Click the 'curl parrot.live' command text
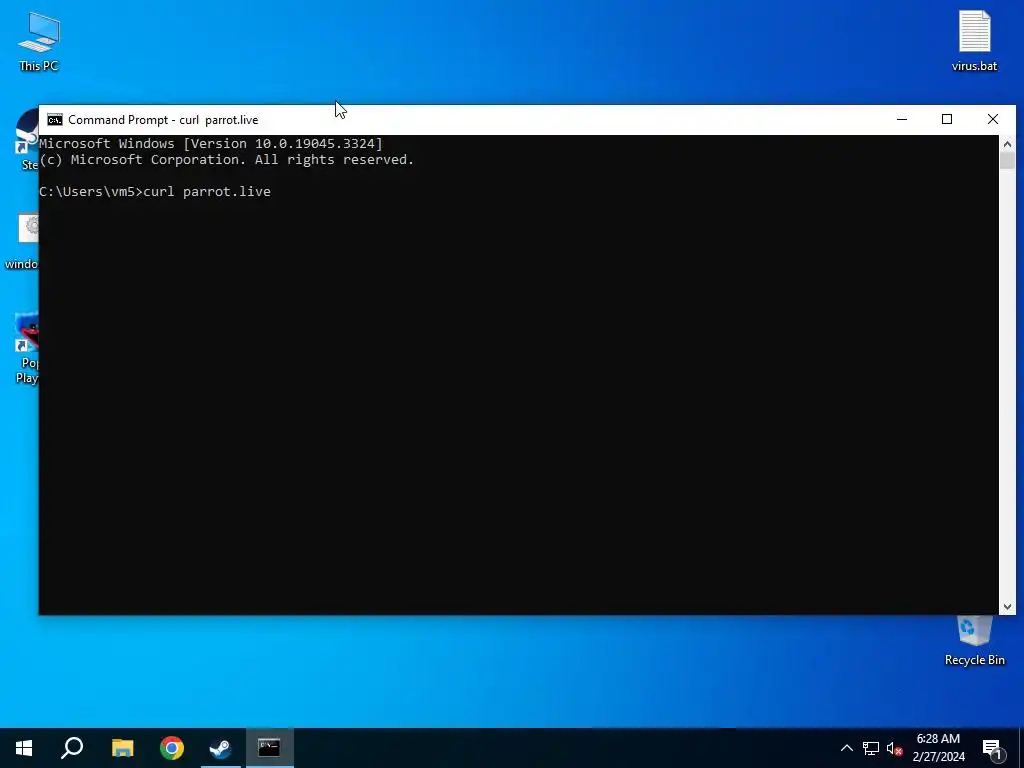Viewport: 1024px width, 768px height. 207,191
